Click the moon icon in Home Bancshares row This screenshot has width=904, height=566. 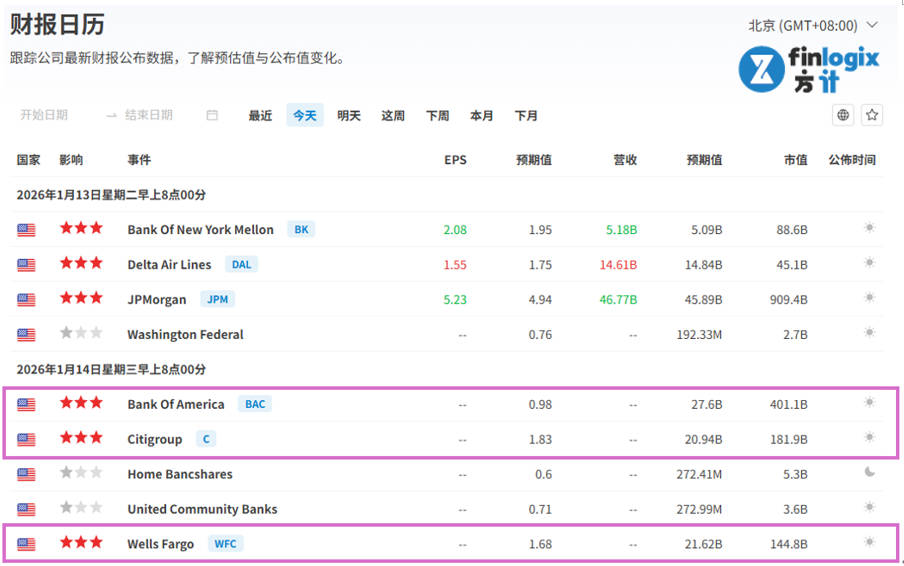pos(869,473)
